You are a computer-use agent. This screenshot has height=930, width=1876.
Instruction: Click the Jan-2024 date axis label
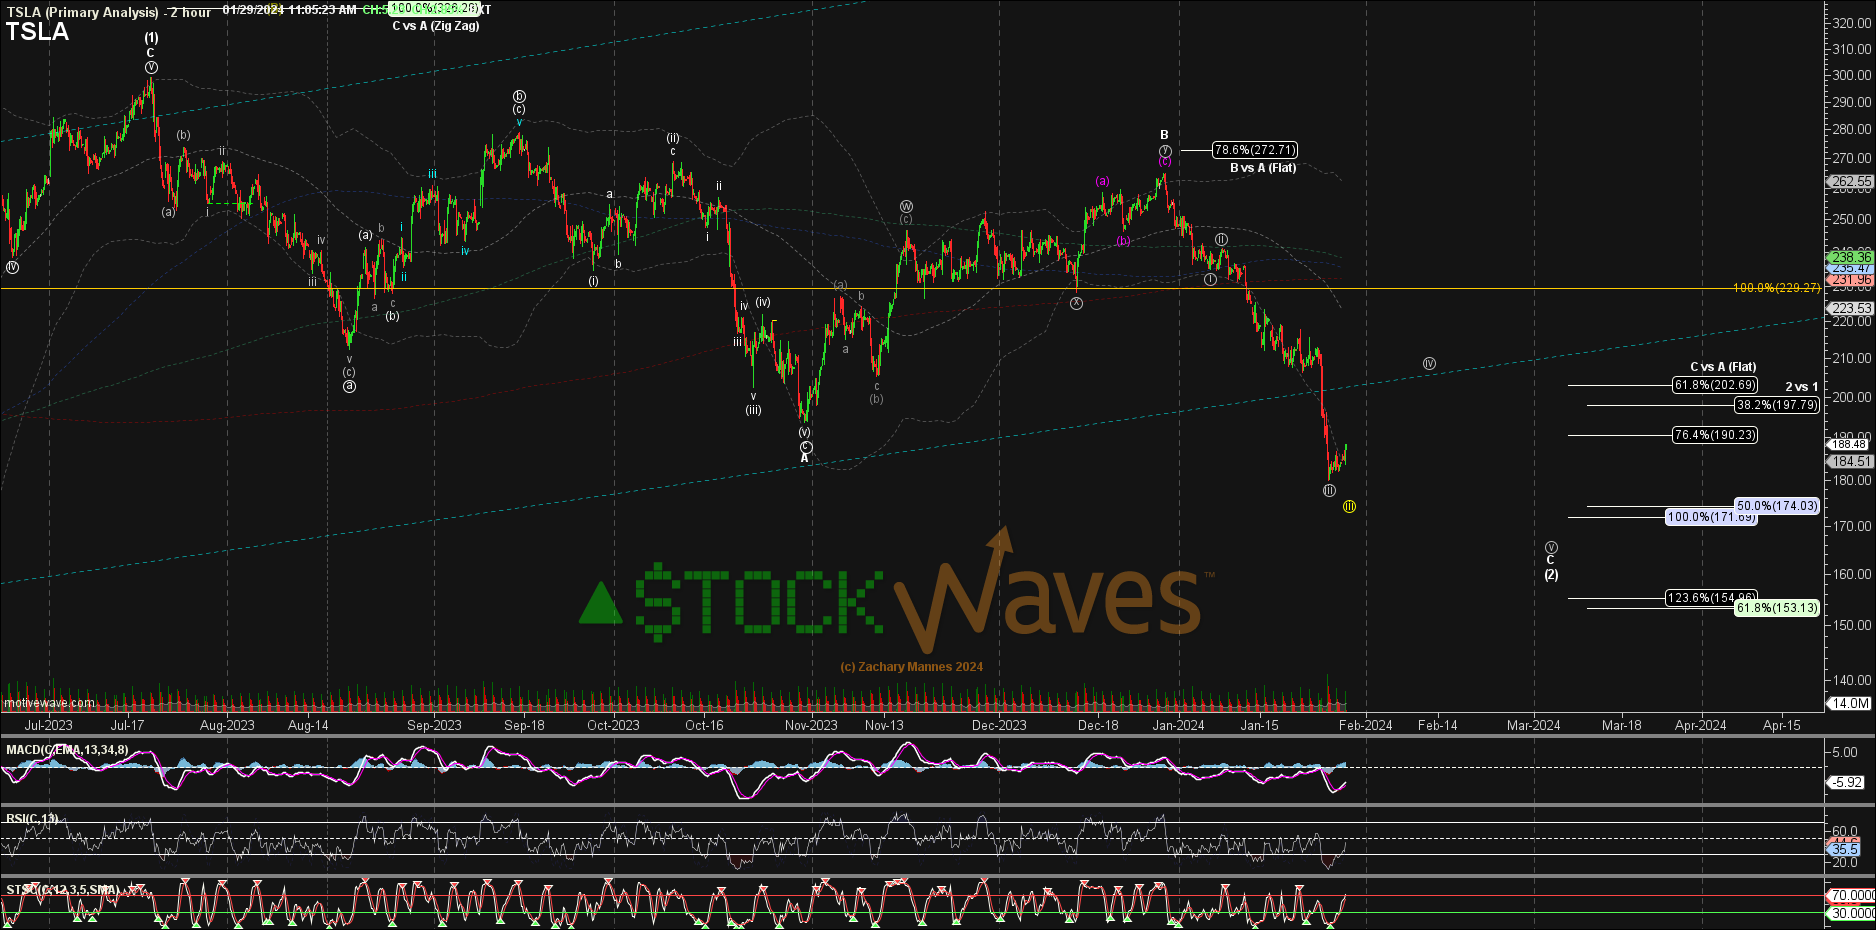(x=1179, y=725)
